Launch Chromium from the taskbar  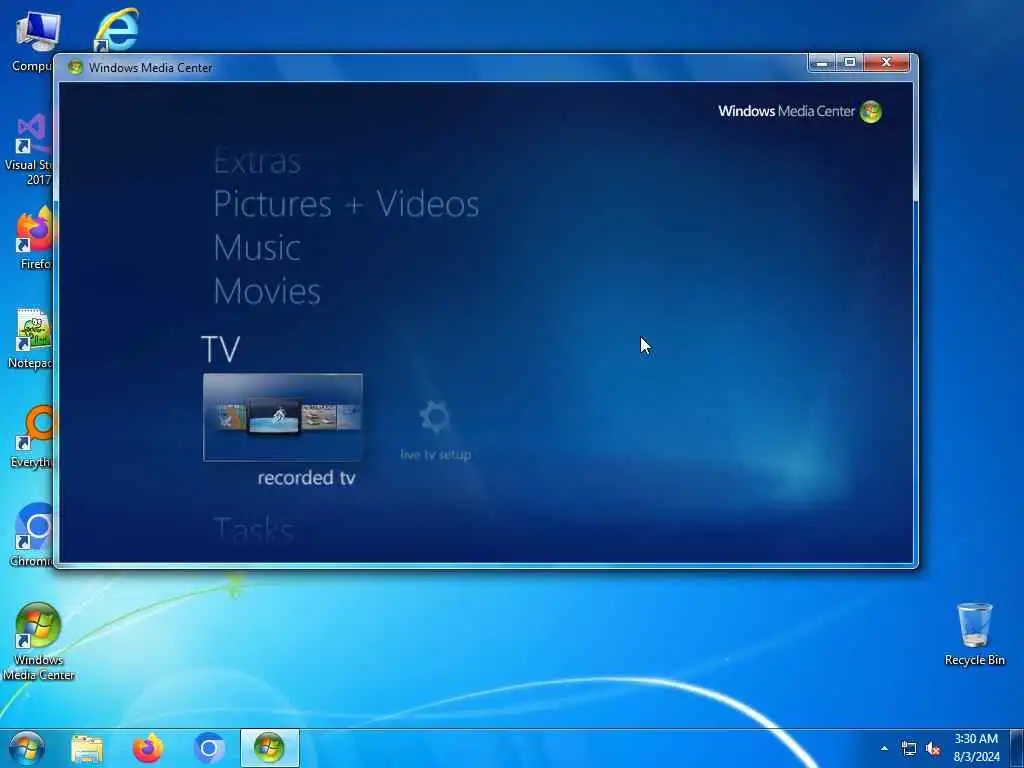(x=209, y=748)
